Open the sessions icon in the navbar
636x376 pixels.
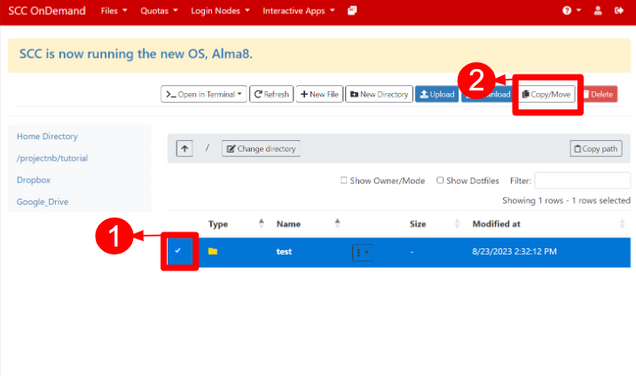tap(352, 11)
